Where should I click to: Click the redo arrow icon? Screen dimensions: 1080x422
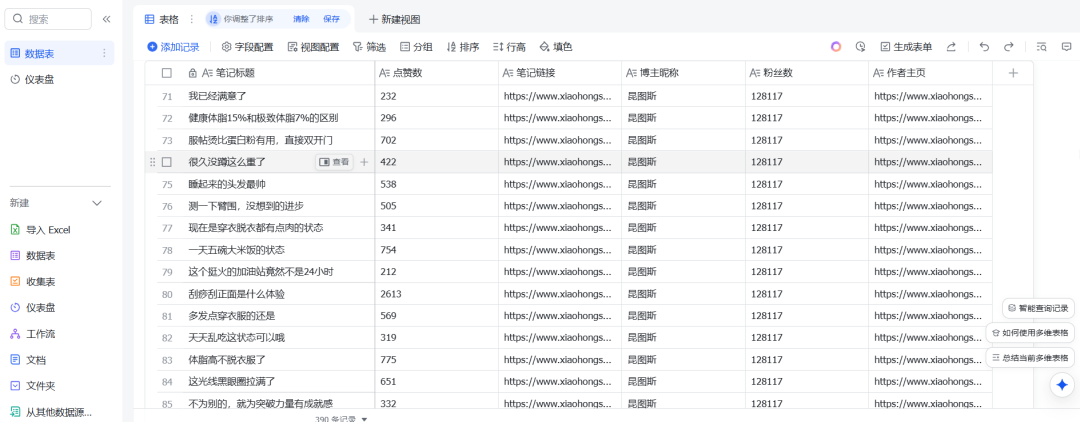coord(1009,47)
